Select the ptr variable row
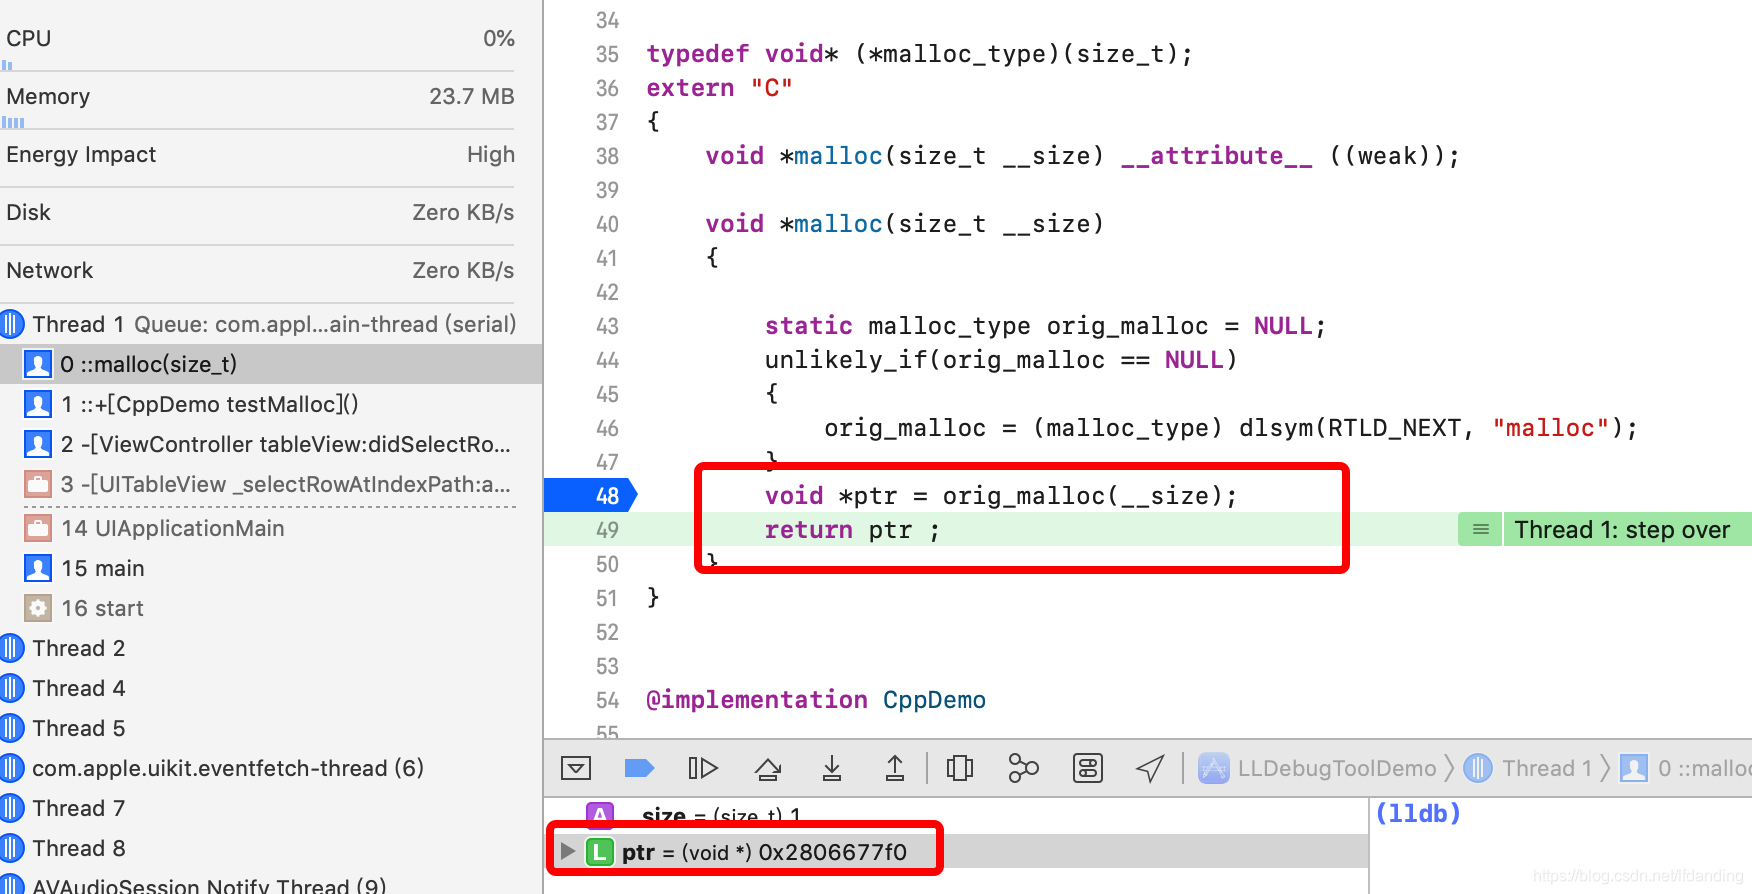 [957, 851]
